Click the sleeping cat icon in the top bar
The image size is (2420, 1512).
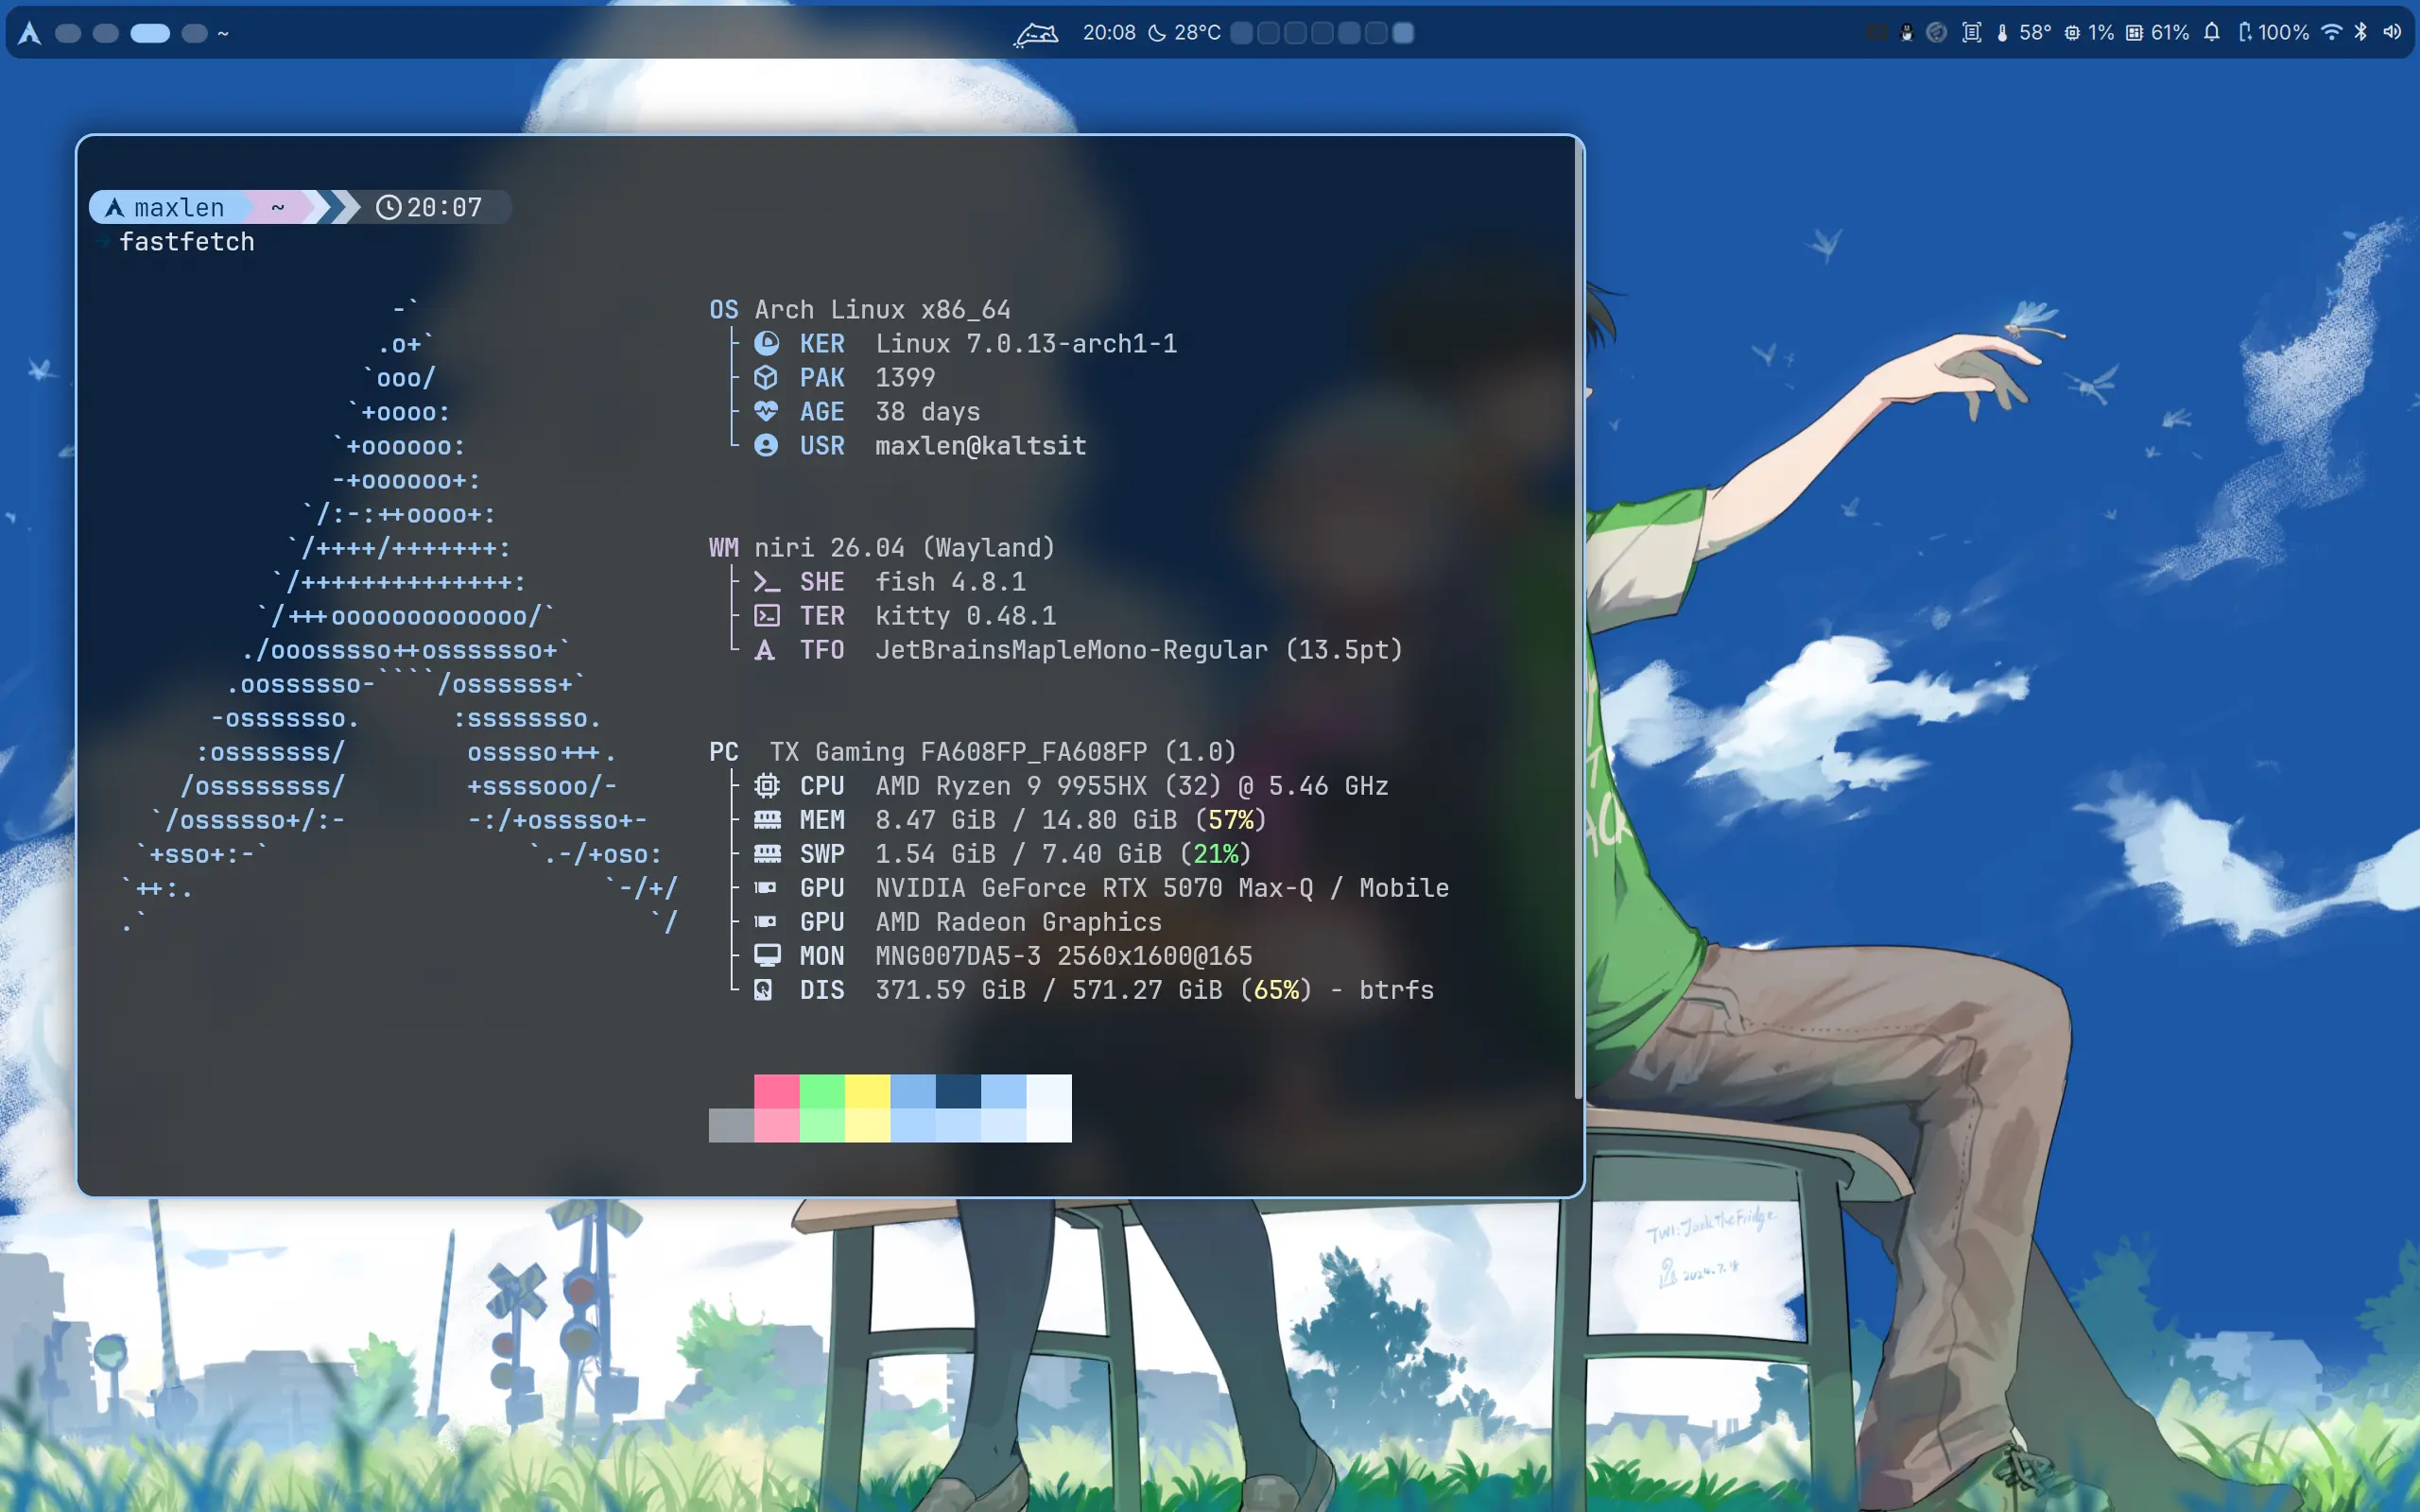[x=1036, y=34]
